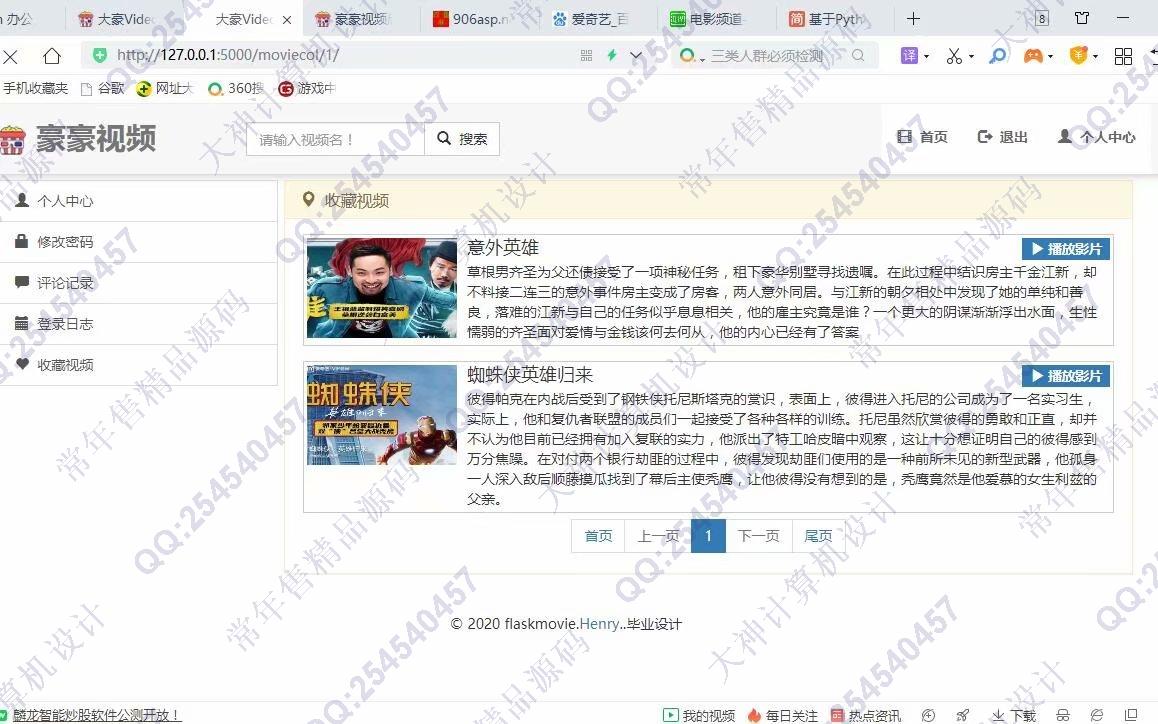This screenshot has width=1158, height=724.
Task: Open a new tab with the plus button
Action: pyautogui.click(x=914, y=18)
